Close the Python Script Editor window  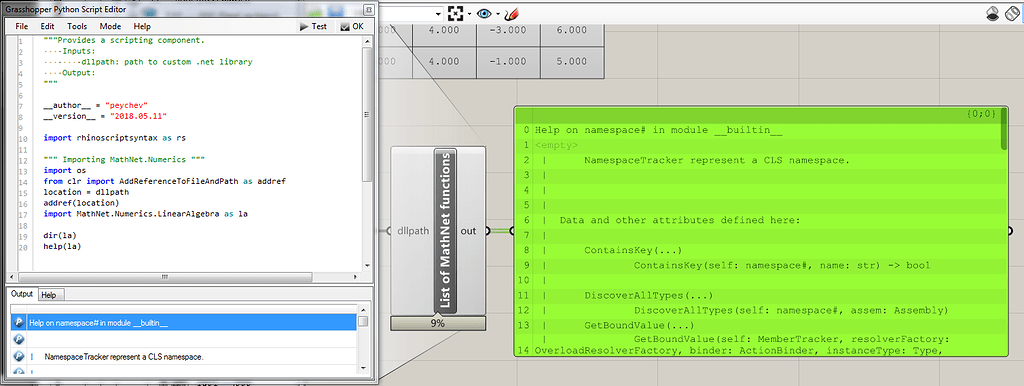(x=368, y=9)
